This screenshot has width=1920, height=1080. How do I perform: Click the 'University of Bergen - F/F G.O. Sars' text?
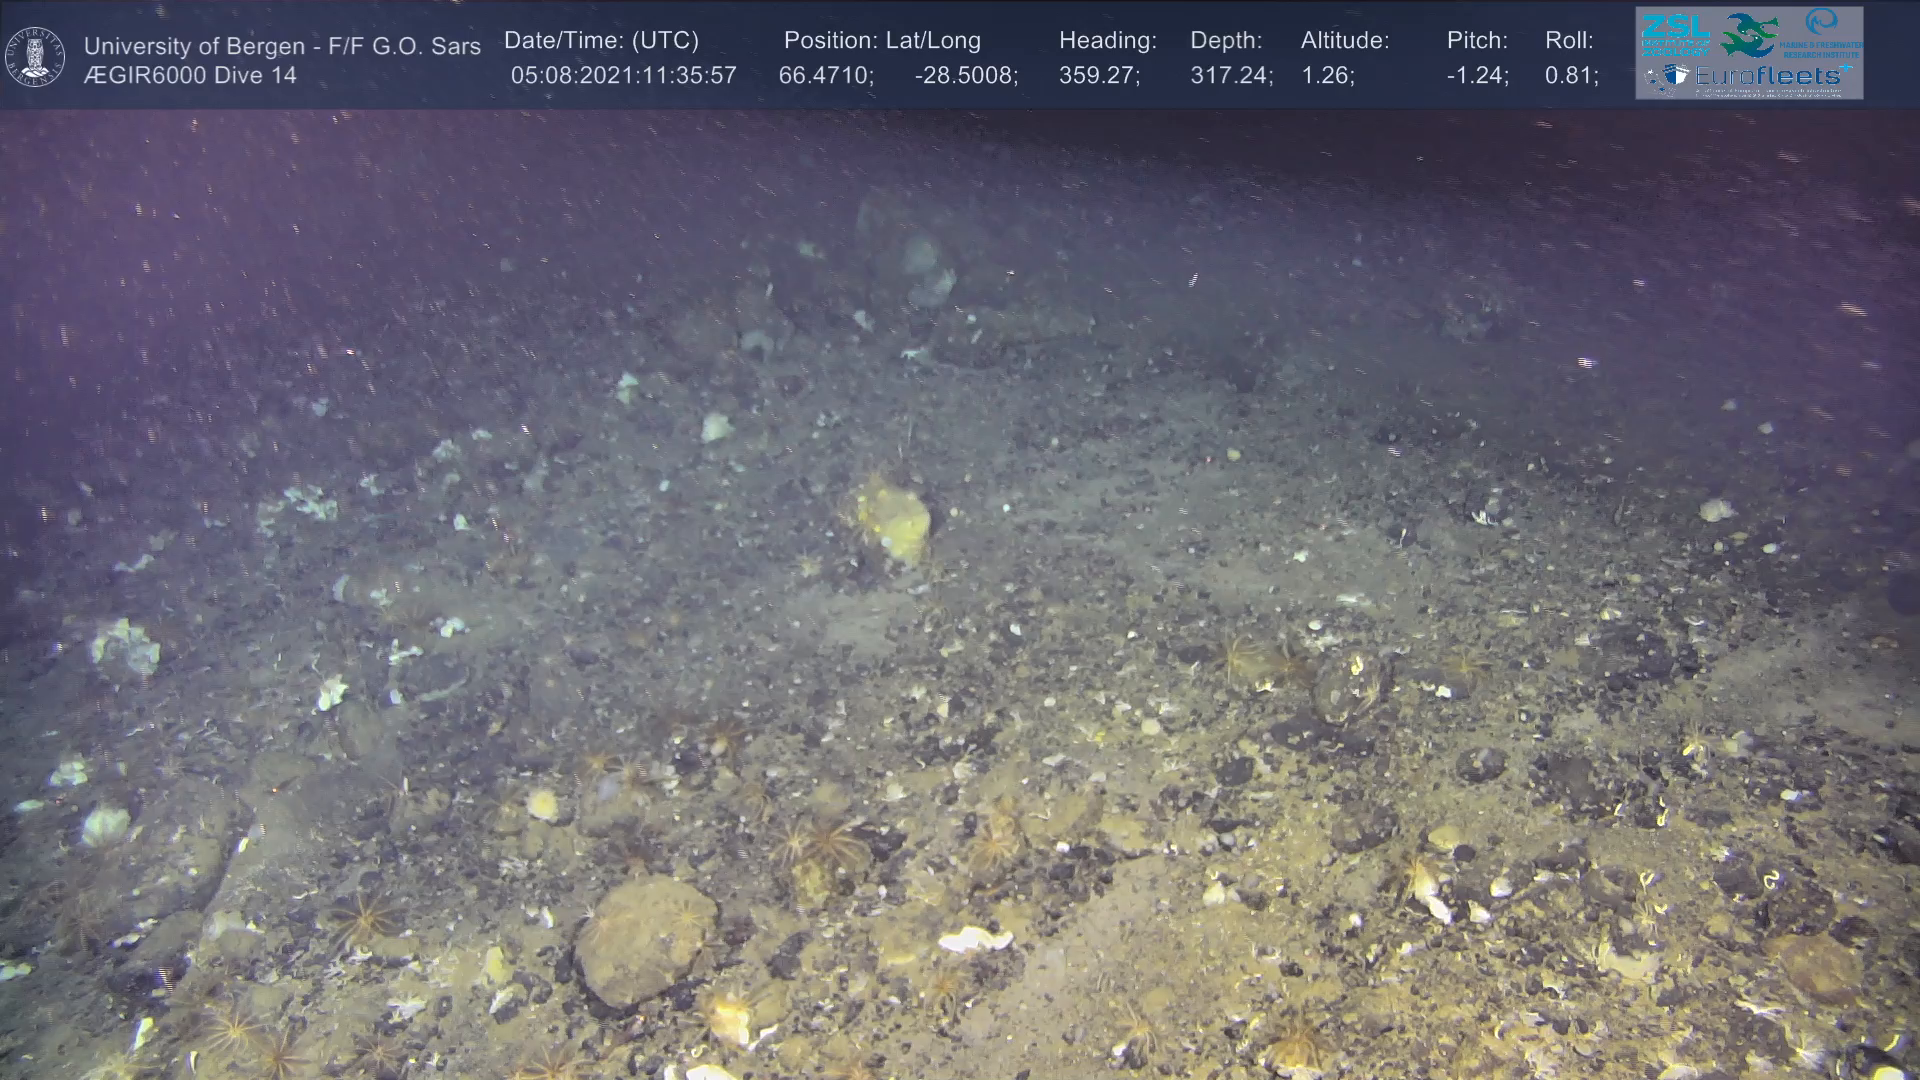[x=282, y=46]
